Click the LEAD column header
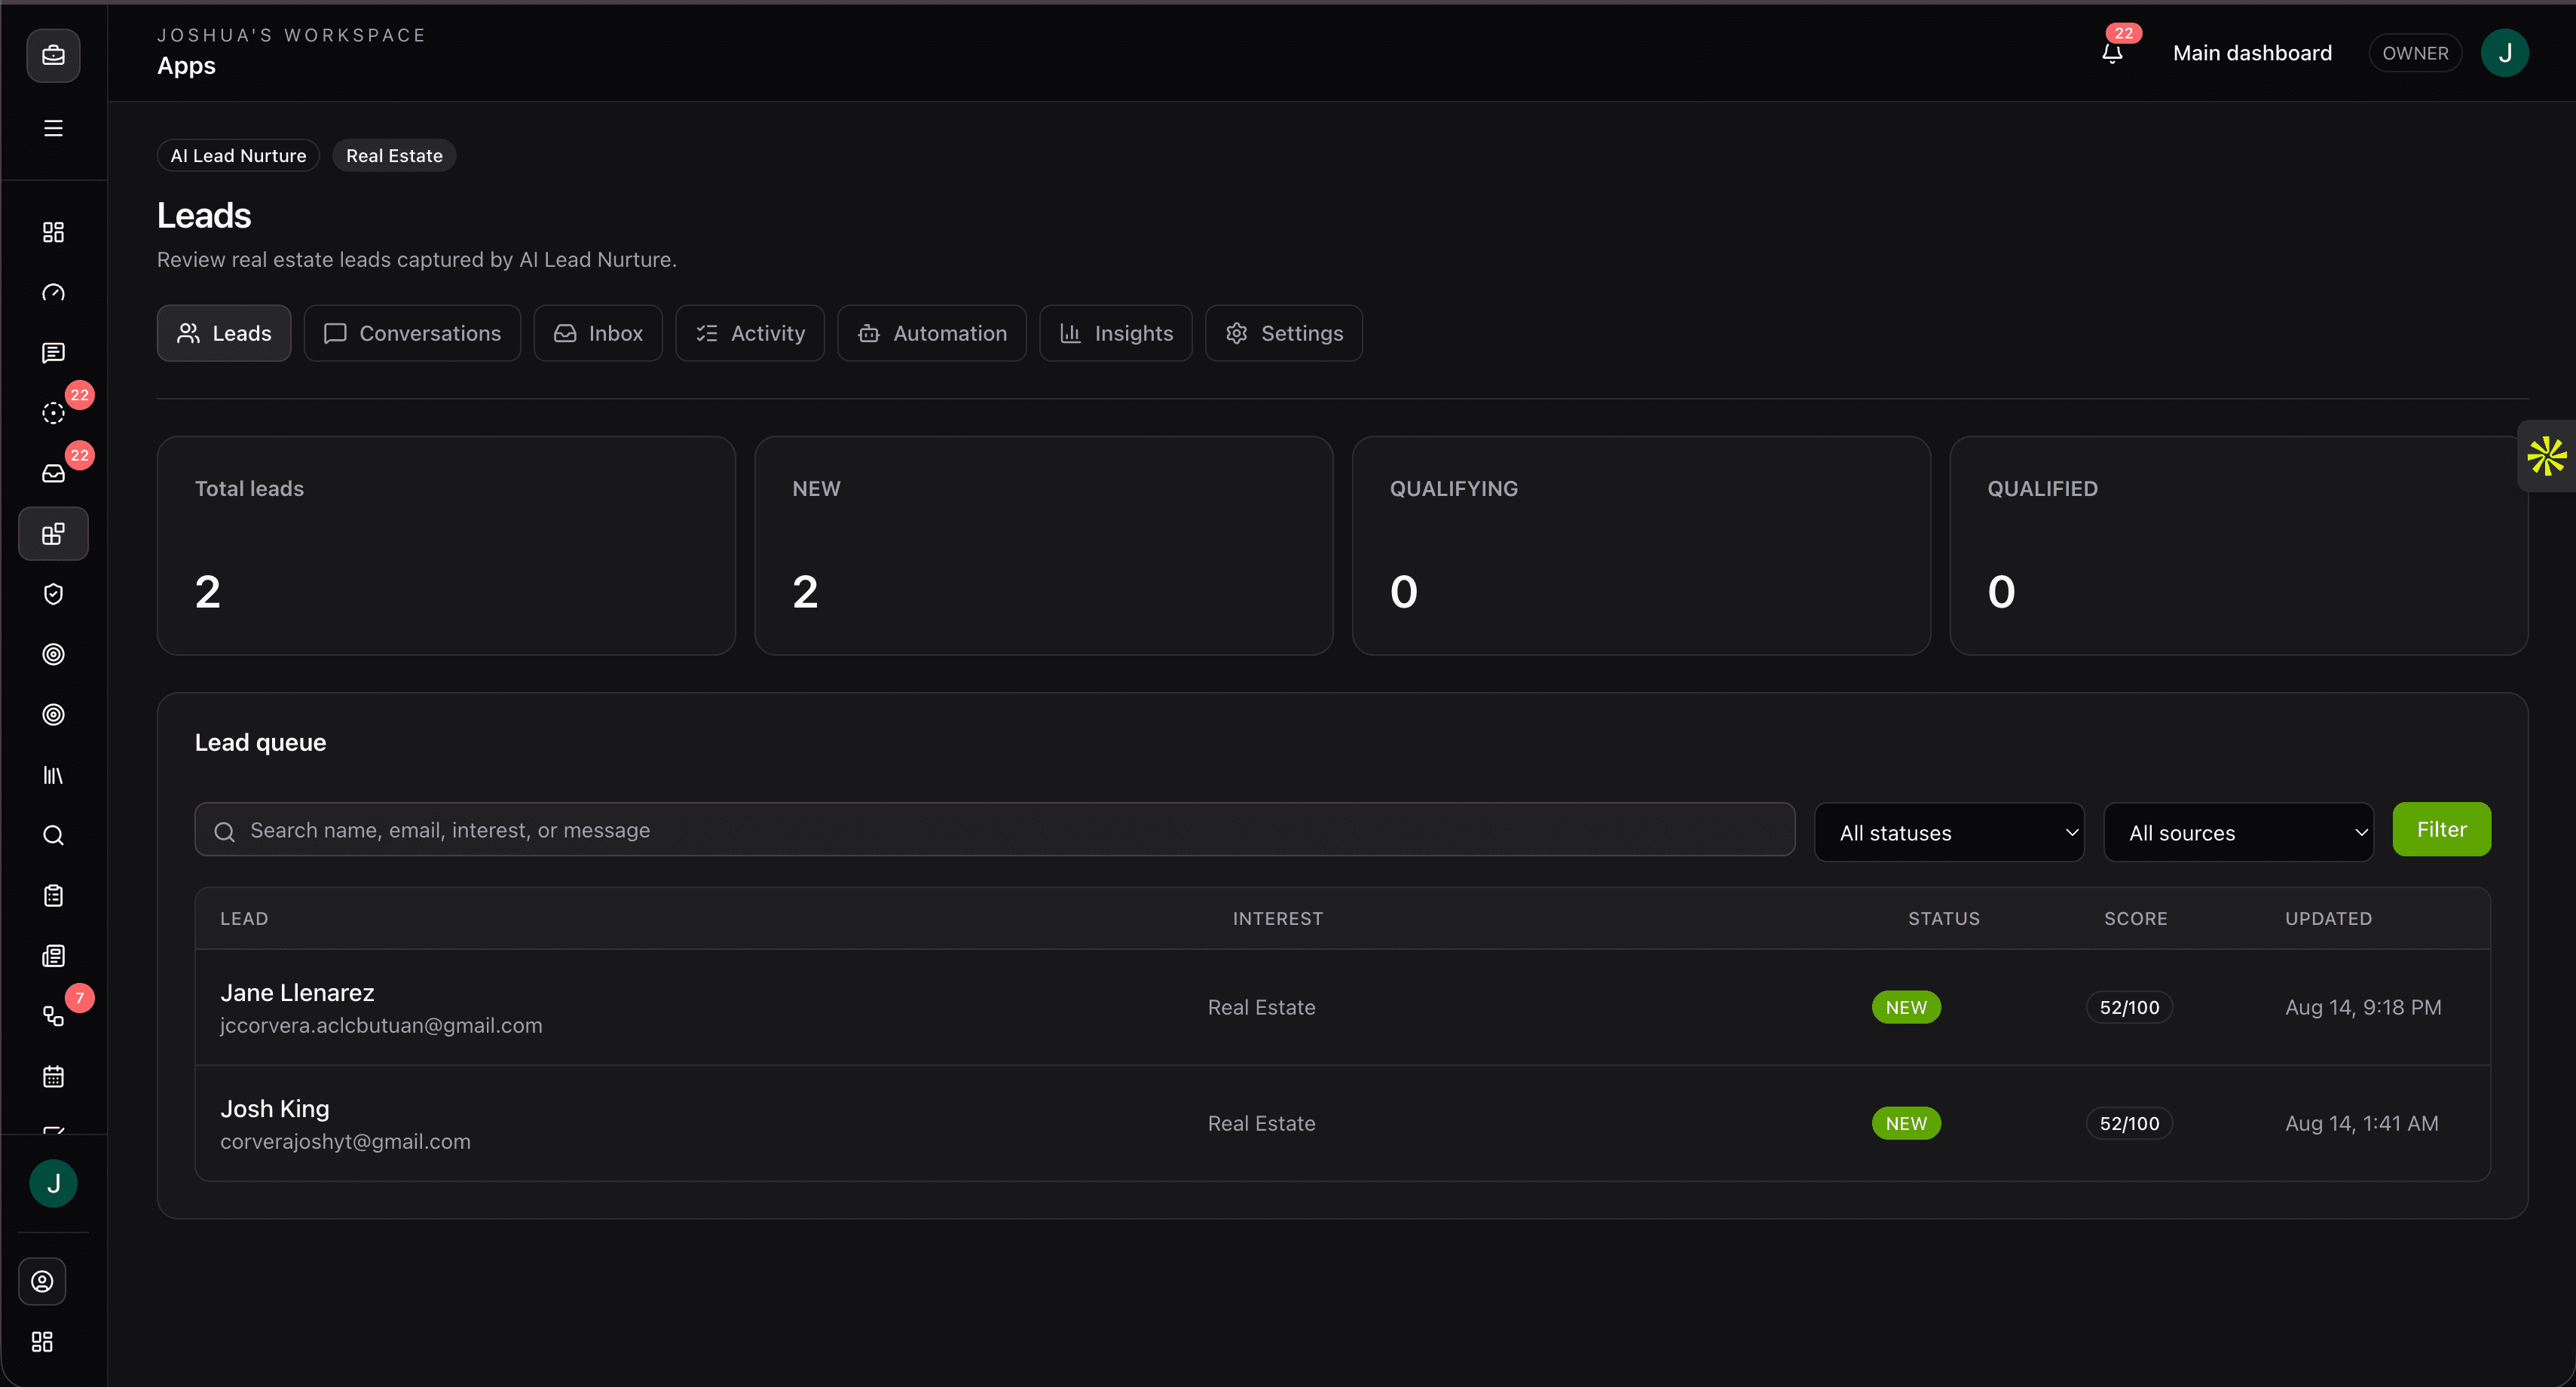 [x=244, y=918]
